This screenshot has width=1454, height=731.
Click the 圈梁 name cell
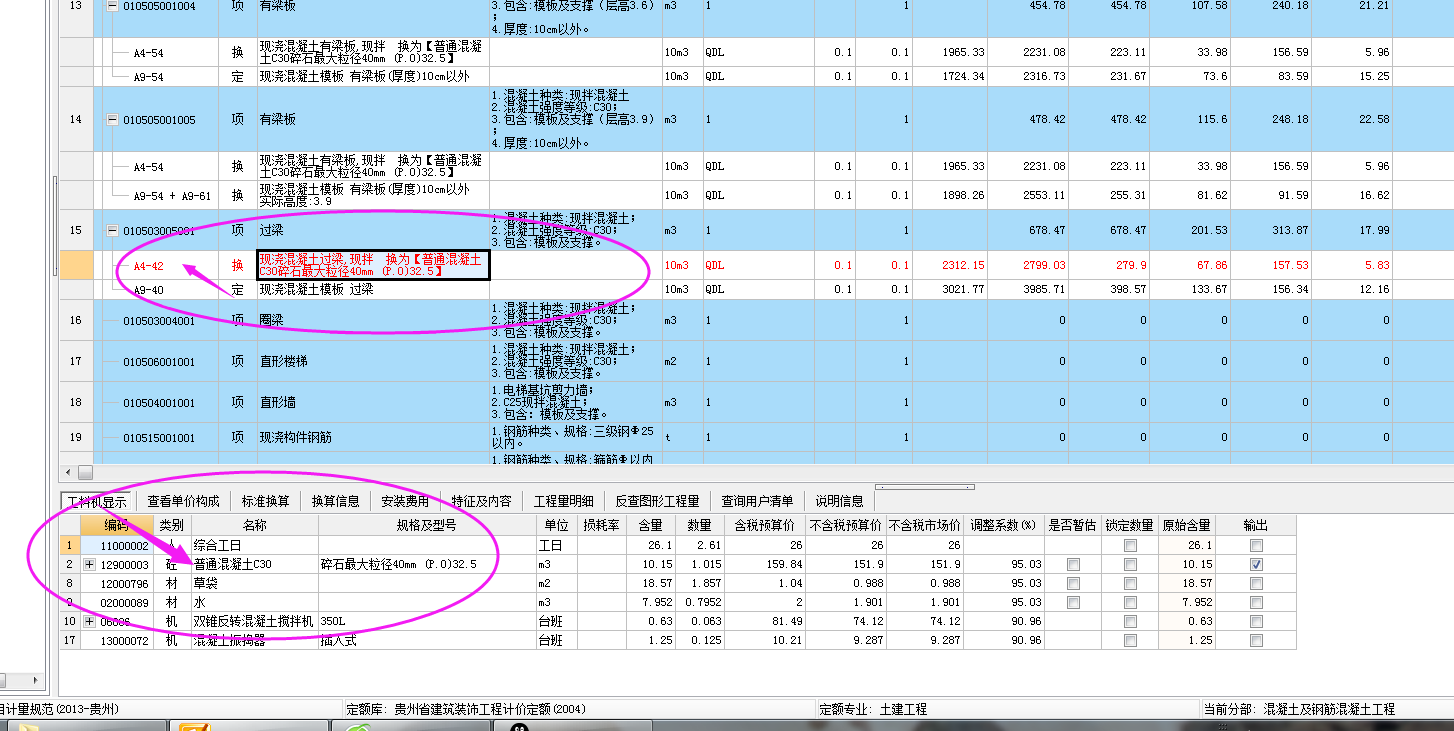tap(372, 321)
